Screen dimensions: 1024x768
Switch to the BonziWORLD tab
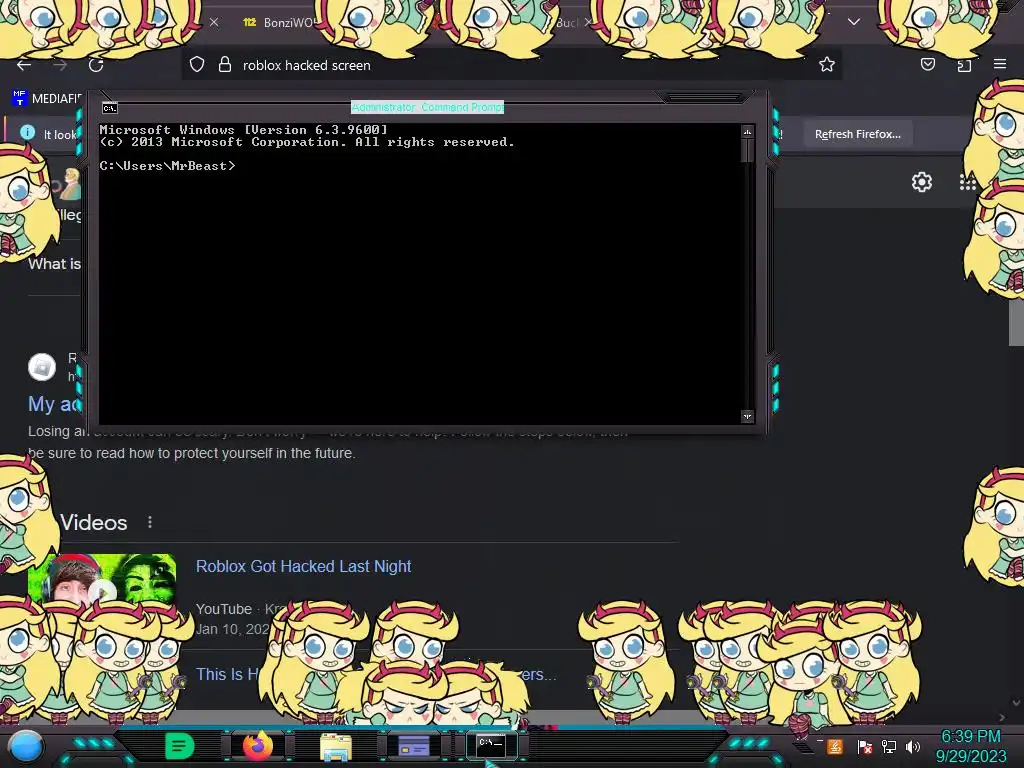(281, 22)
